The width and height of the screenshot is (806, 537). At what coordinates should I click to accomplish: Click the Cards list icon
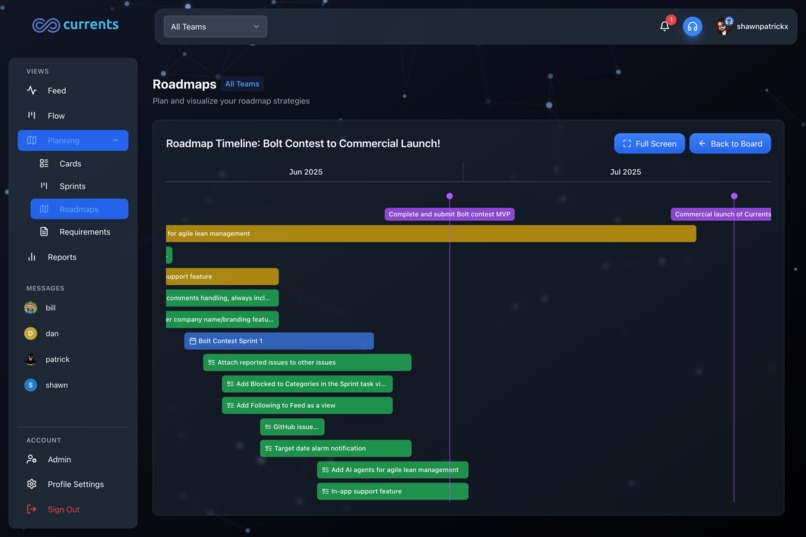point(44,163)
